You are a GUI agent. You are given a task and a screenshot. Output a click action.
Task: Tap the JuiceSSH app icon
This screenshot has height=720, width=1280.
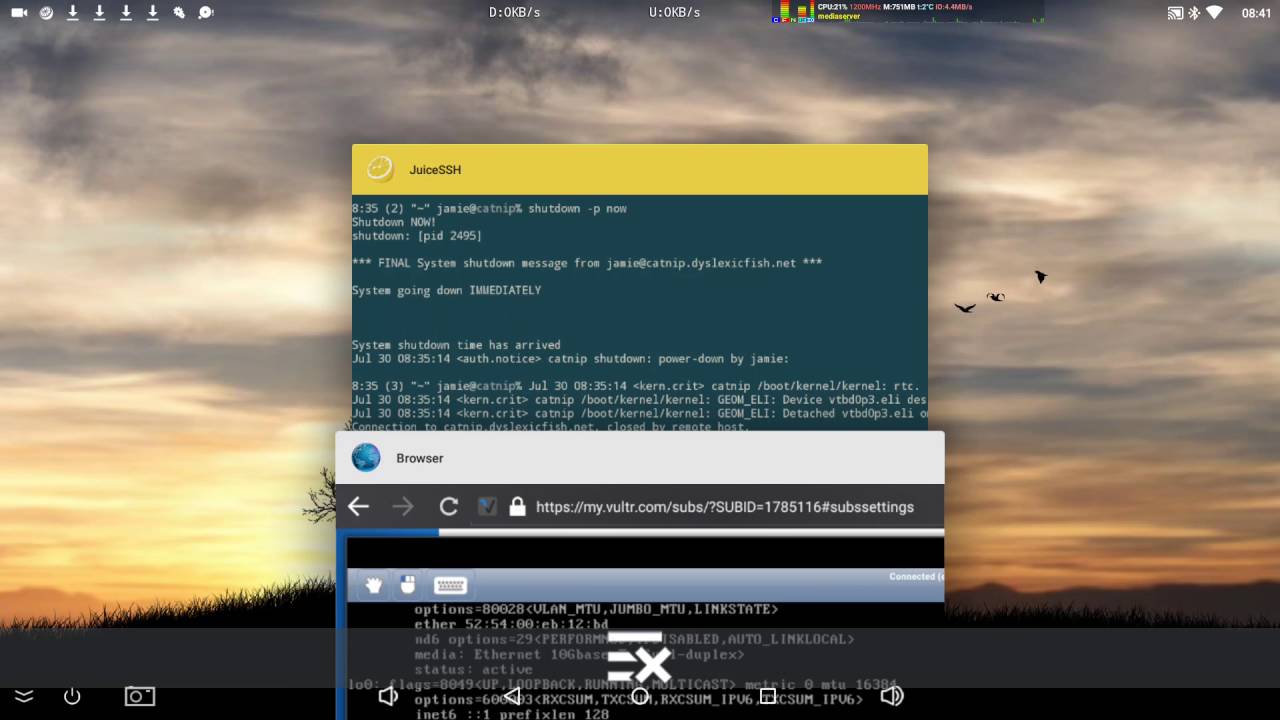(380, 169)
